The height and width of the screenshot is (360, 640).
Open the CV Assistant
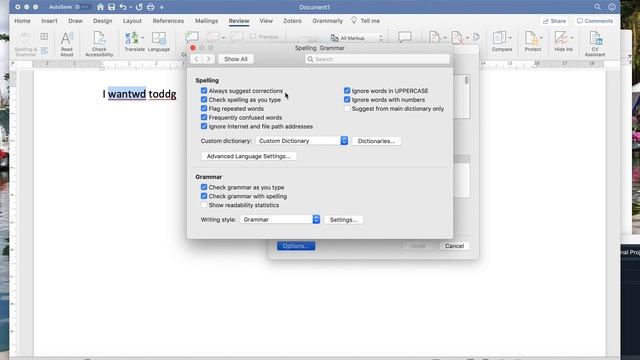point(595,44)
